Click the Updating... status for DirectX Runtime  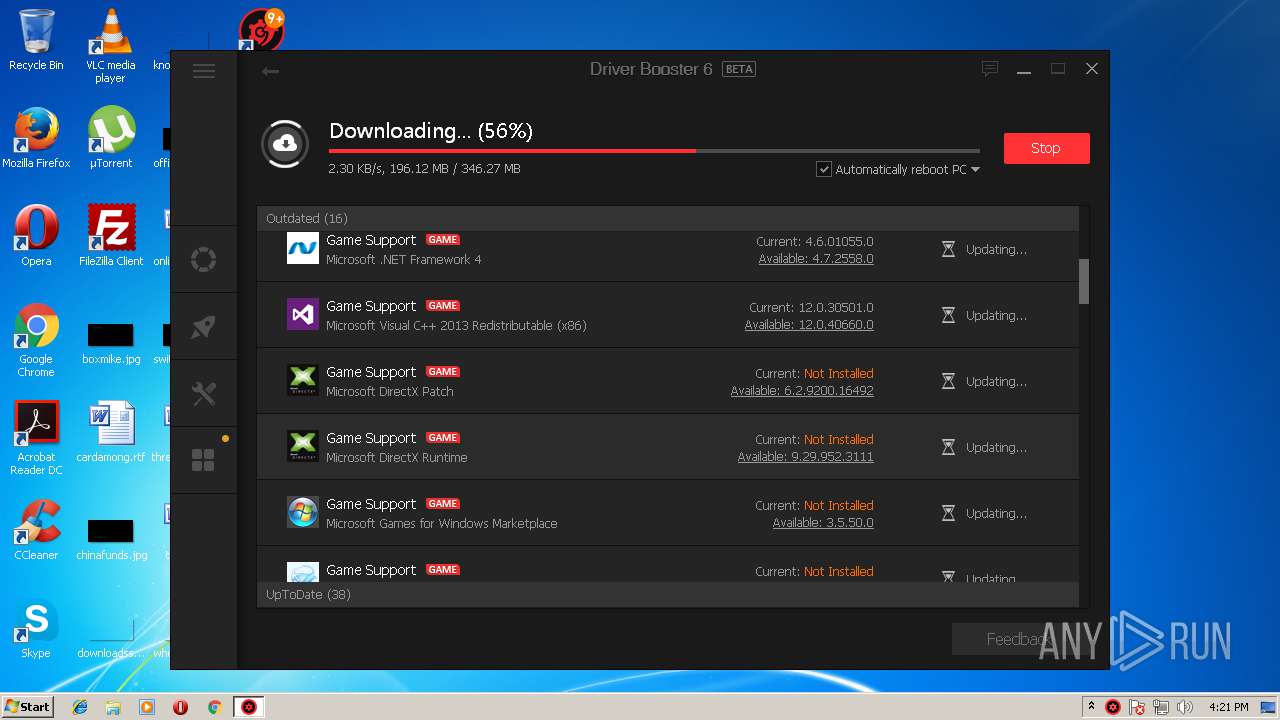(996, 448)
